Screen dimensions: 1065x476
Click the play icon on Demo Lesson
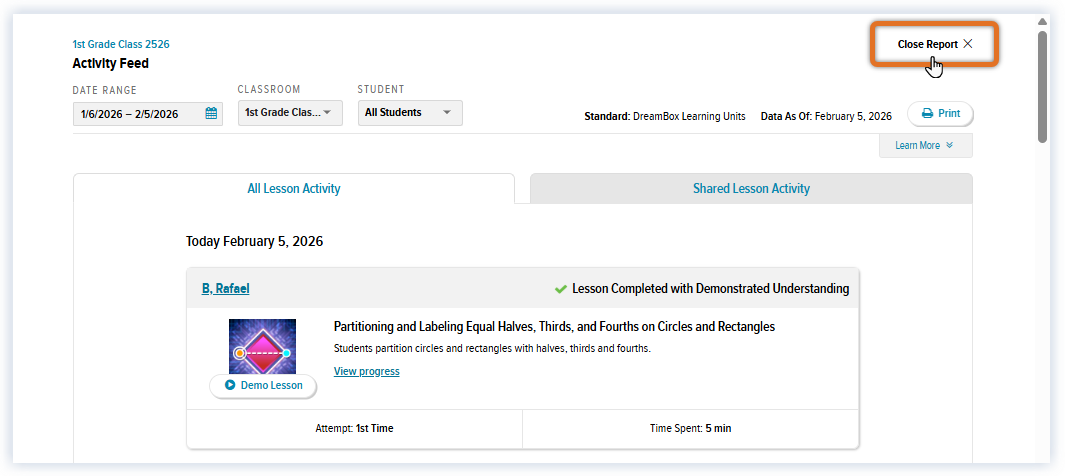click(x=230, y=385)
